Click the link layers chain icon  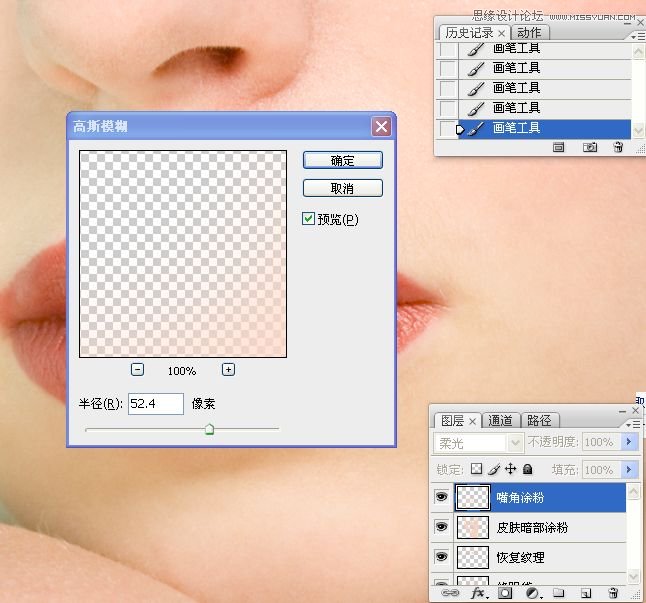click(449, 593)
